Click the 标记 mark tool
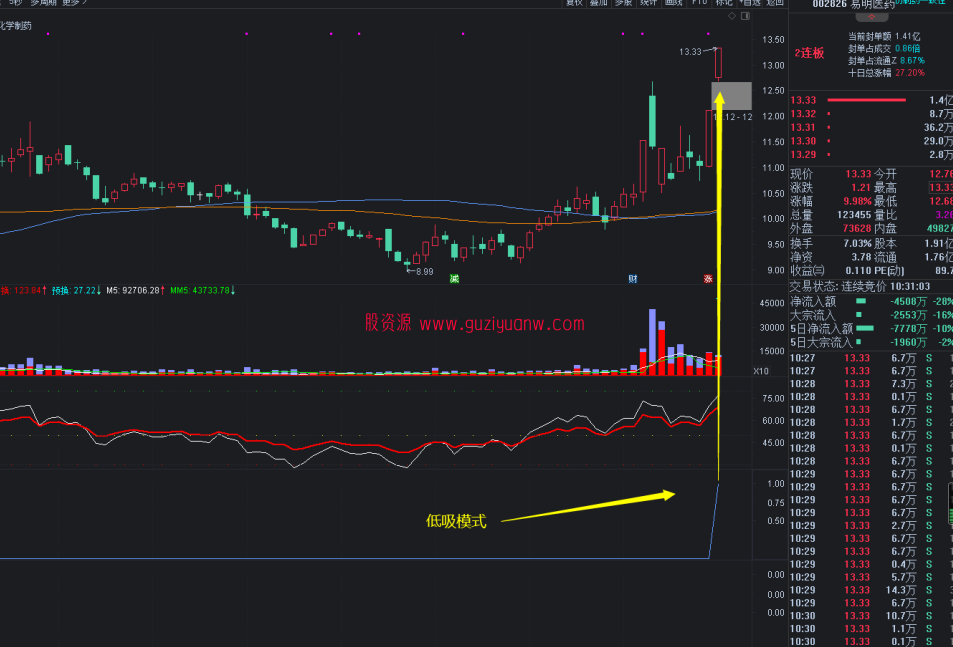 (x=724, y=3)
